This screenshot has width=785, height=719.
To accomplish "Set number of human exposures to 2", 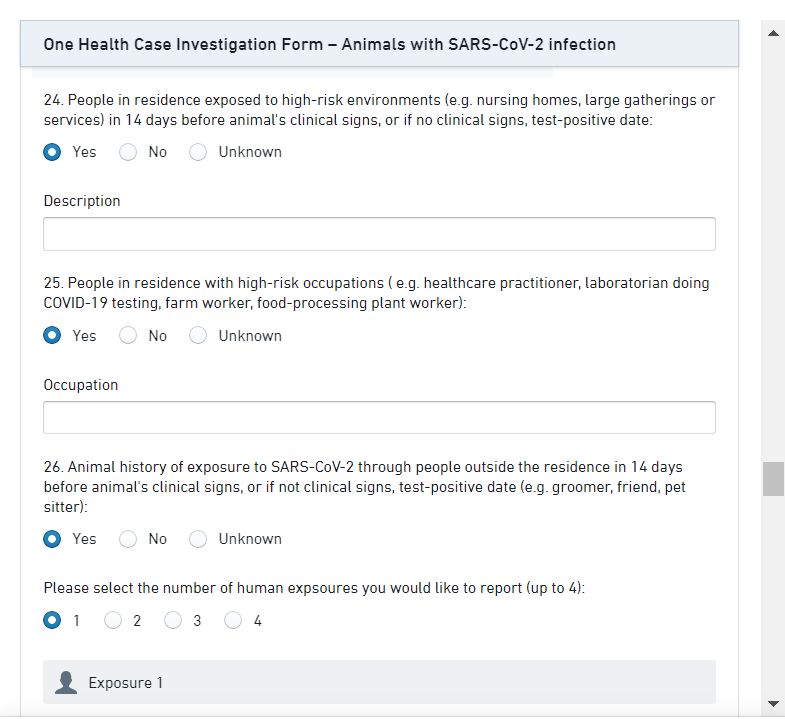I will pyautogui.click(x=113, y=621).
